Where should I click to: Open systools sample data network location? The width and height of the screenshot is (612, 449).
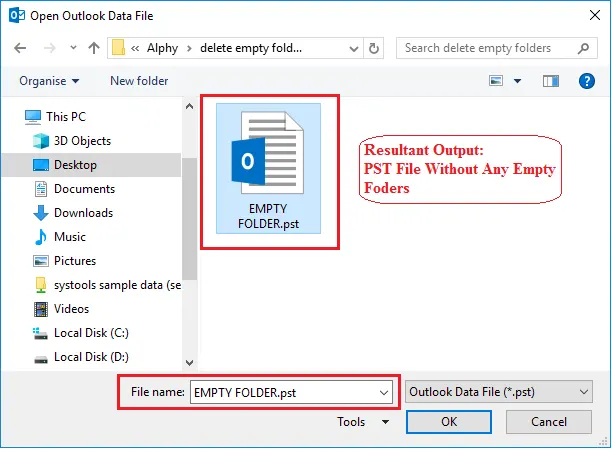[x=117, y=285]
